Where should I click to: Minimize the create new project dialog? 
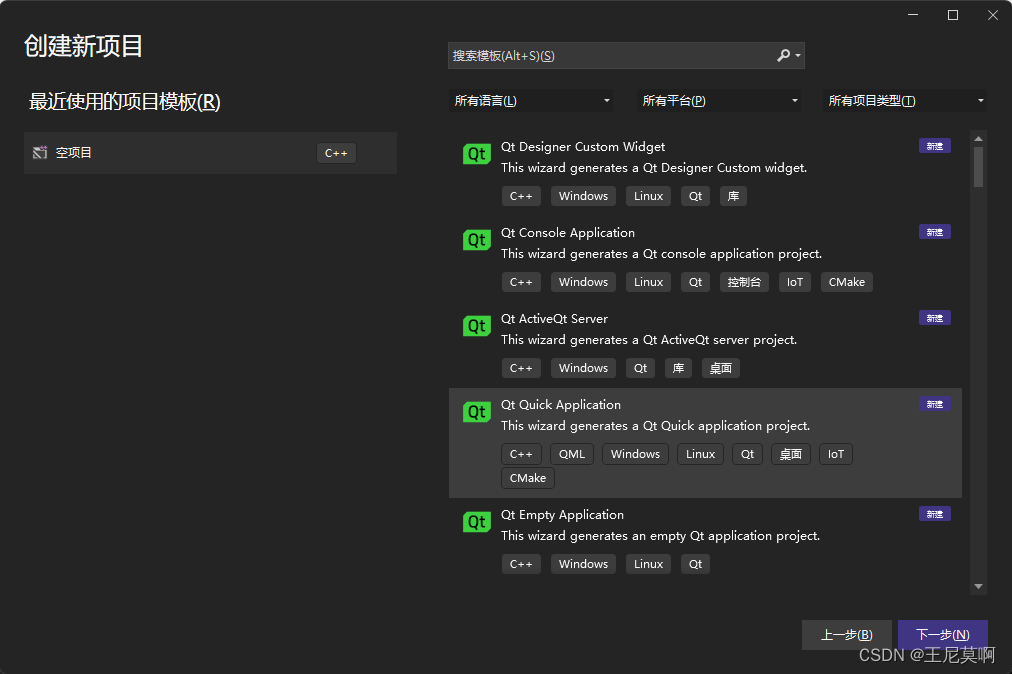(x=913, y=15)
